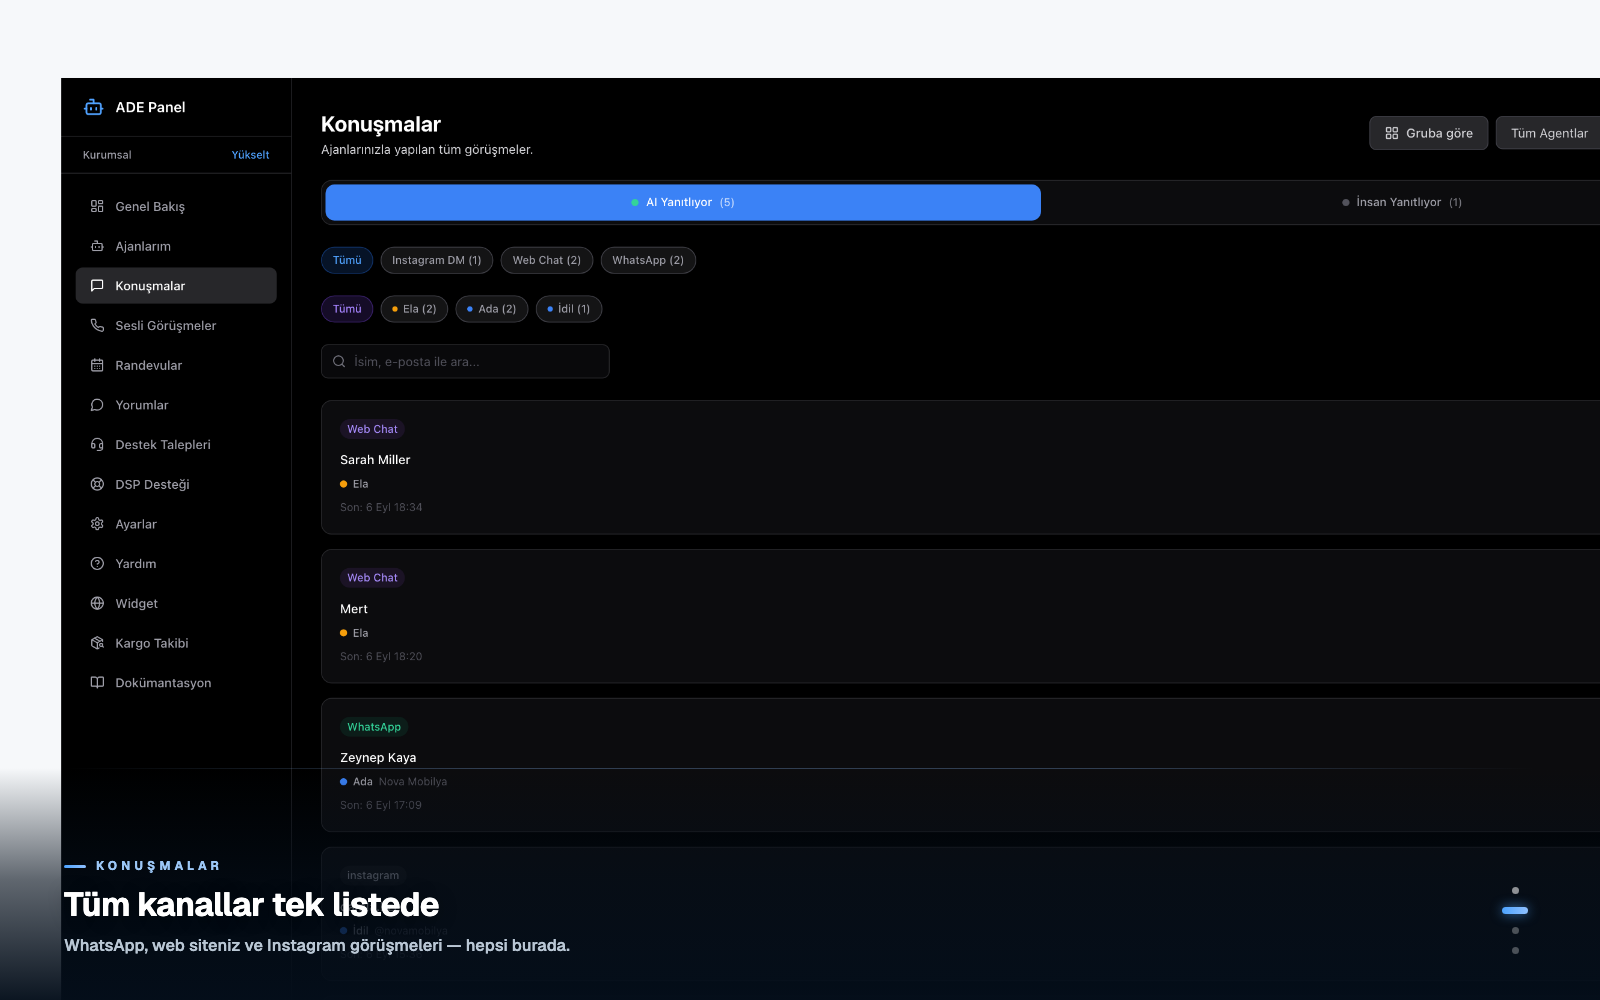Open the Tüm Agentlar dropdown
Viewport: 1600px width, 1000px height.
tap(1549, 133)
